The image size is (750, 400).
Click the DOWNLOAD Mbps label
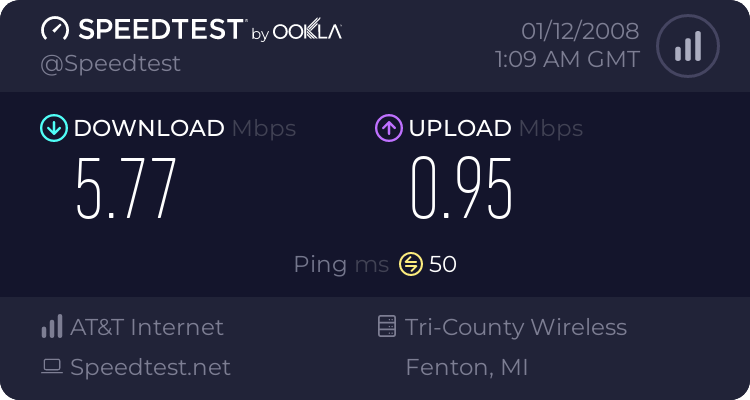click(185, 128)
